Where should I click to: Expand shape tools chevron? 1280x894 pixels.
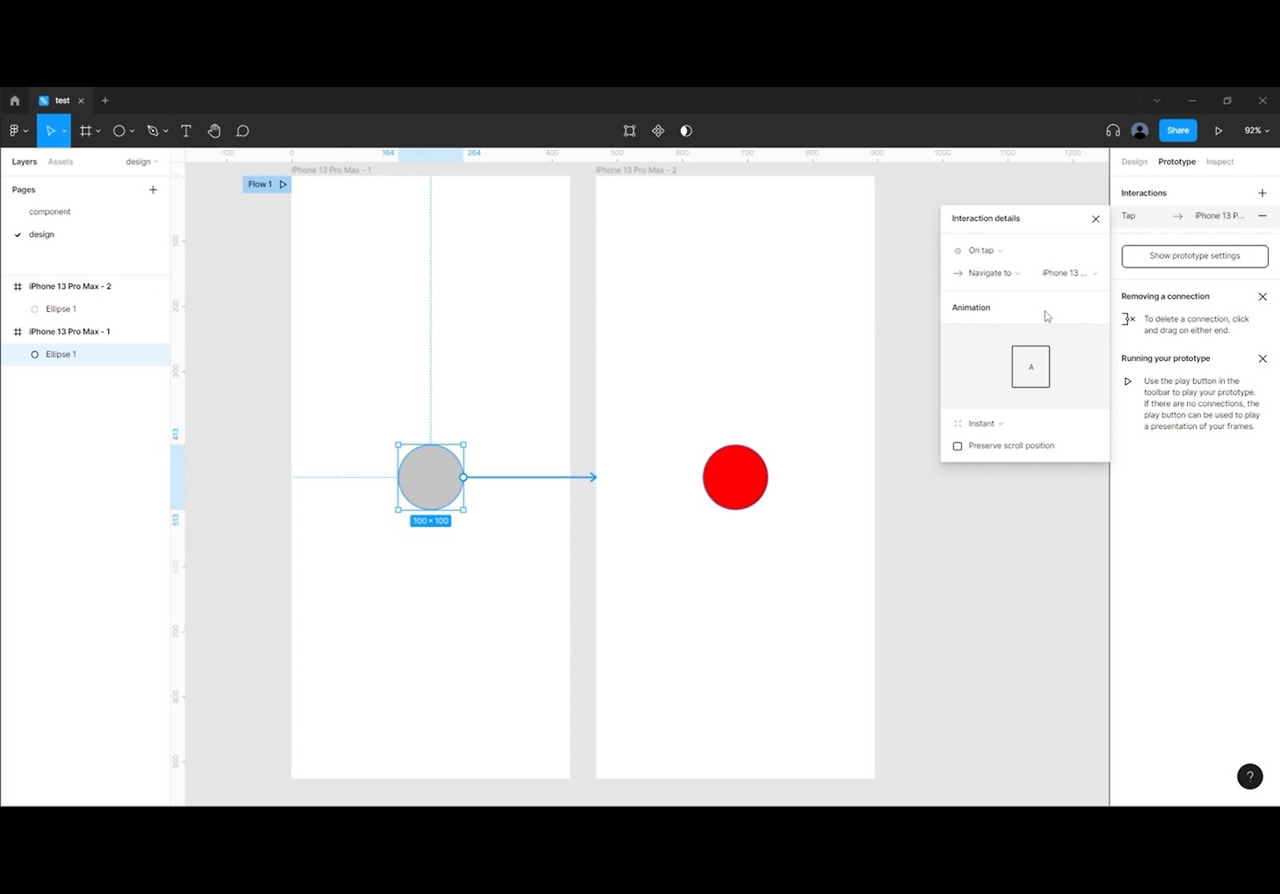click(131, 131)
